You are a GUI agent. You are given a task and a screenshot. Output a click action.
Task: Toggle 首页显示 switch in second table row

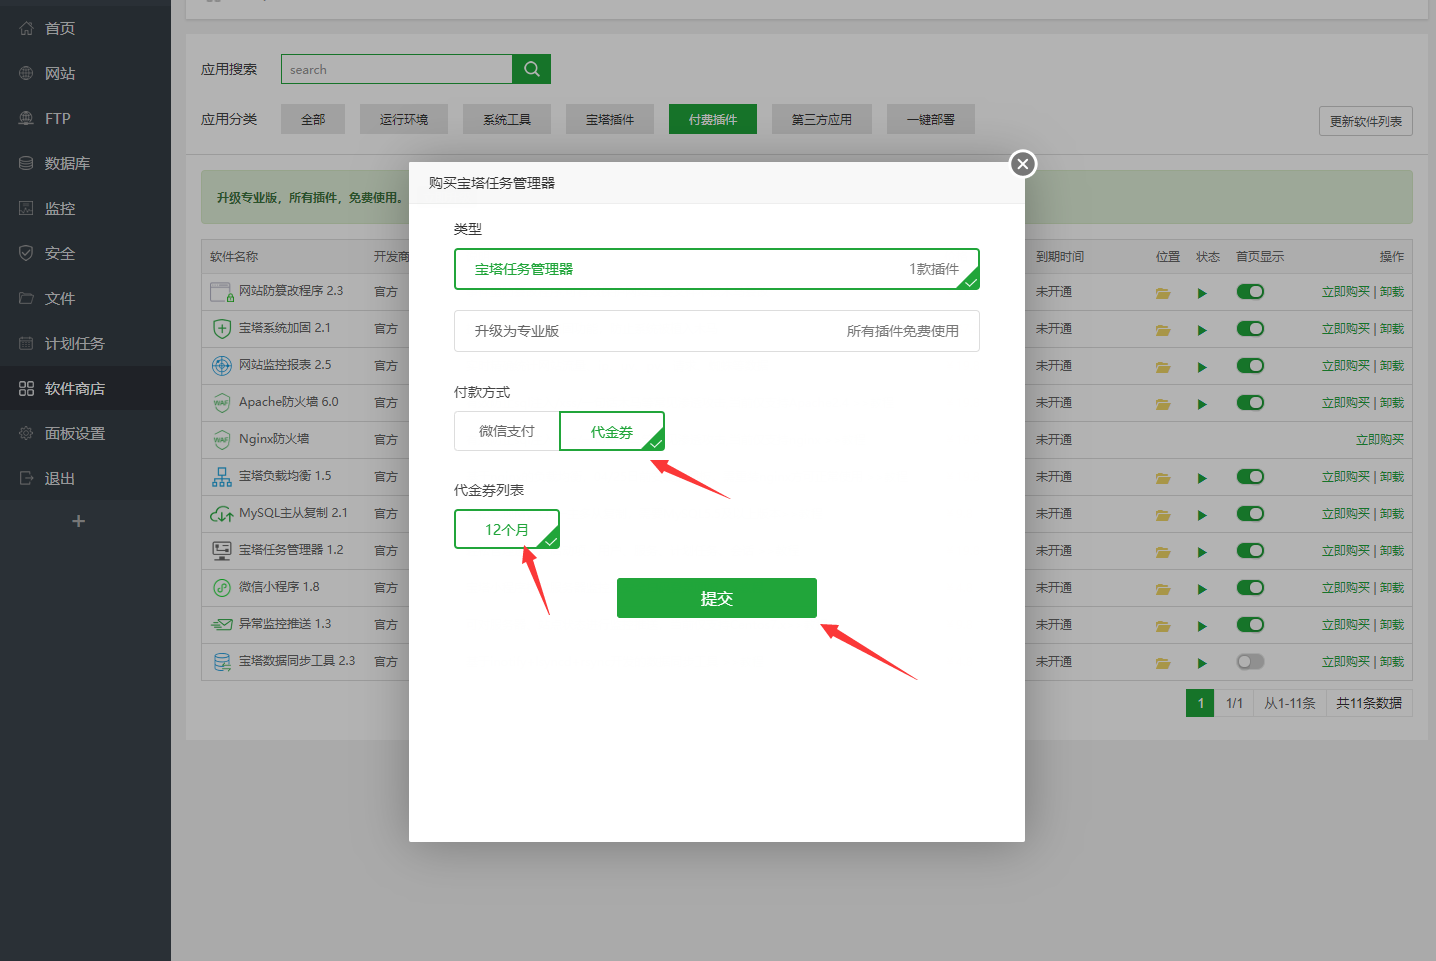tap(1250, 329)
